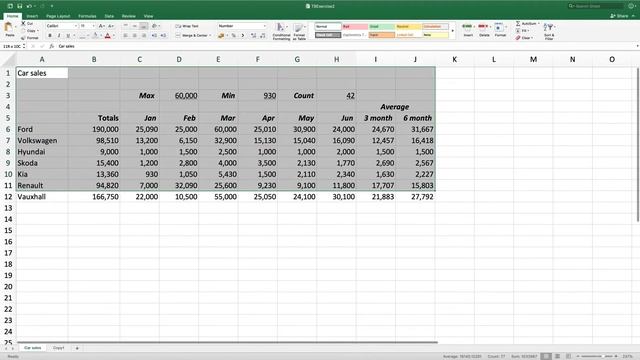The height and width of the screenshot is (360, 640).
Task: Switch to the View tab
Action: tap(148, 16)
